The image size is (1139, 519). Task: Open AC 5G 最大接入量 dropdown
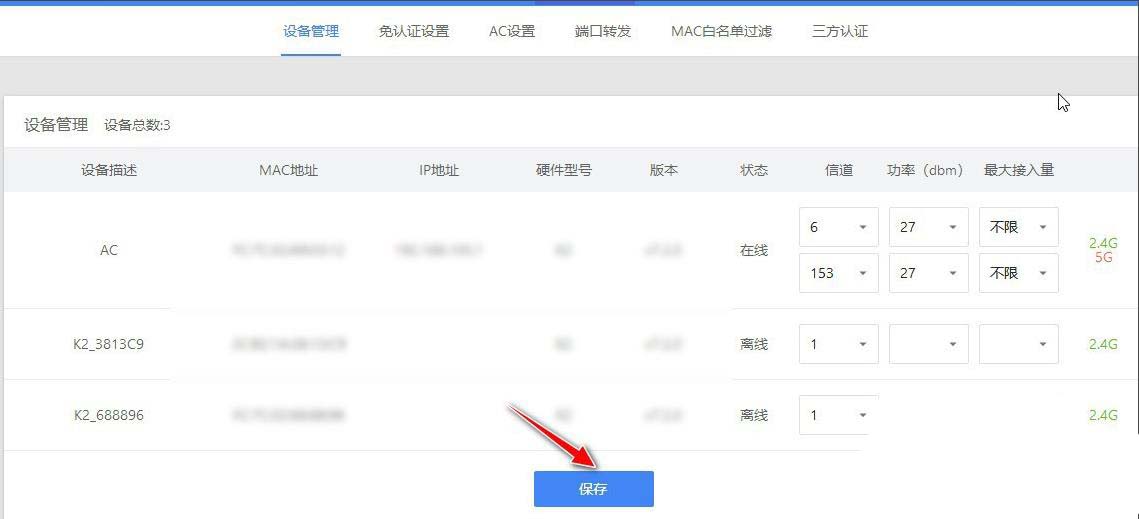coord(1018,273)
